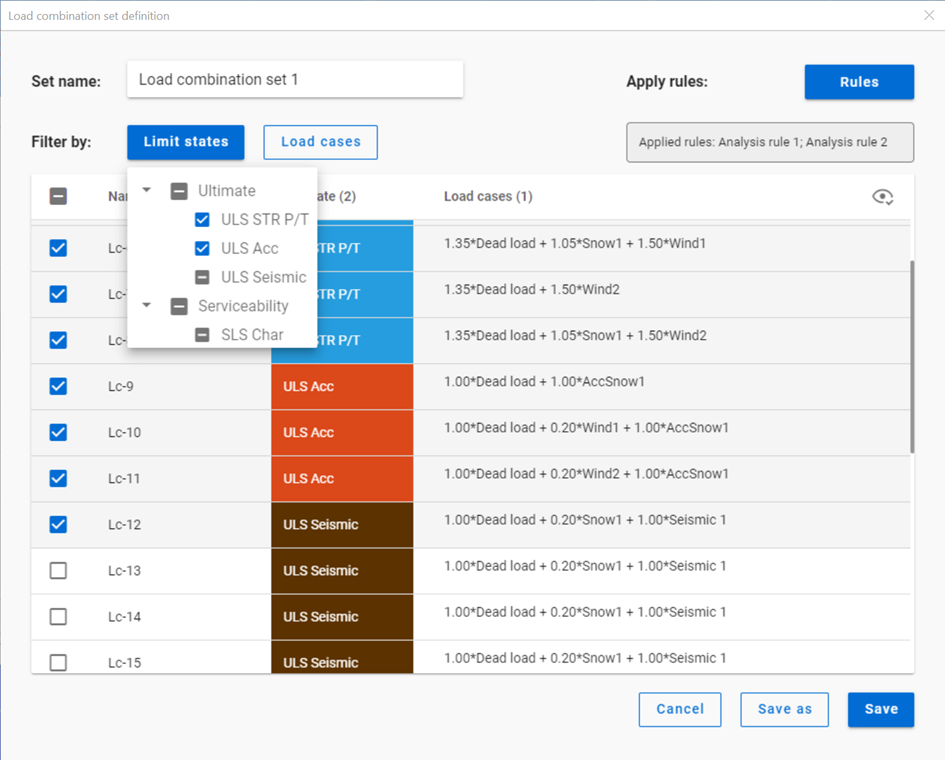Uncheck ULS Acc in filter dropdown

[x=202, y=248]
